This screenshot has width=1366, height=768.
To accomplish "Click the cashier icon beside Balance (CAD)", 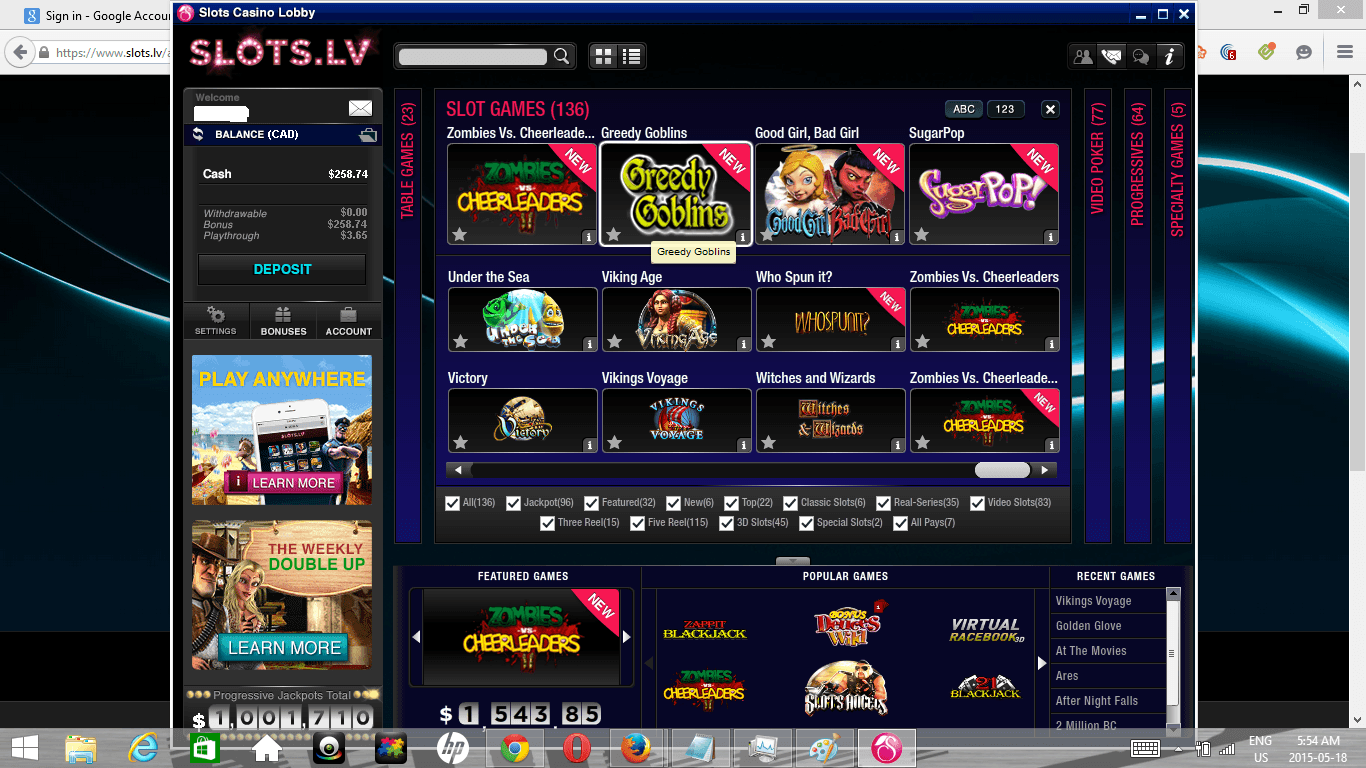I will pyautogui.click(x=367, y=134).
